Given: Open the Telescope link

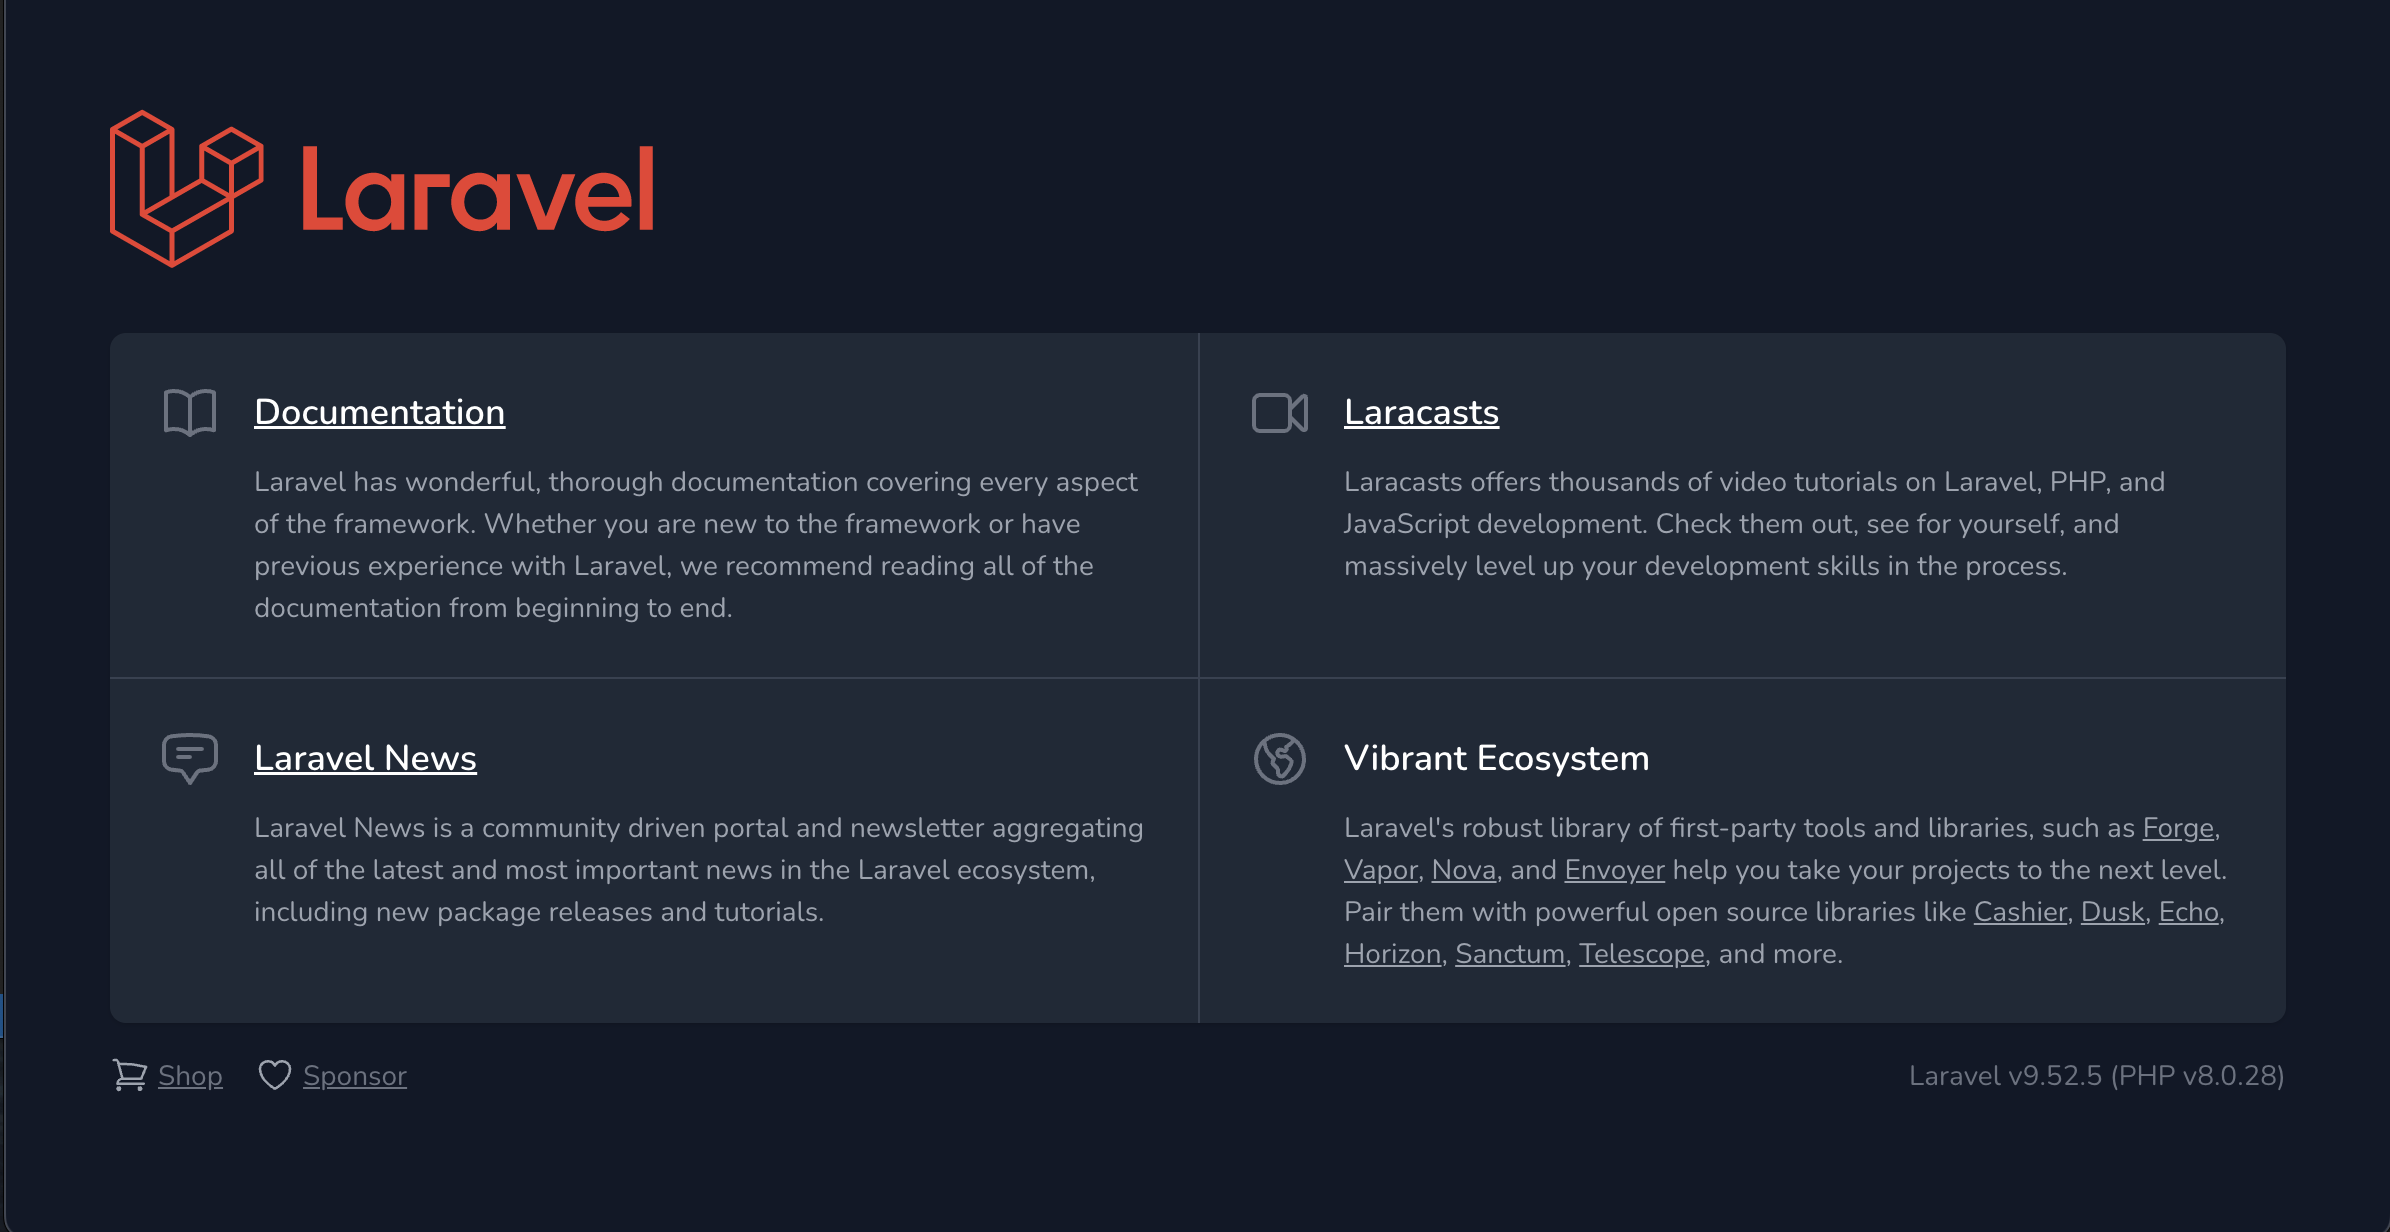Looking at the screenshot, I should point(1641,954).
